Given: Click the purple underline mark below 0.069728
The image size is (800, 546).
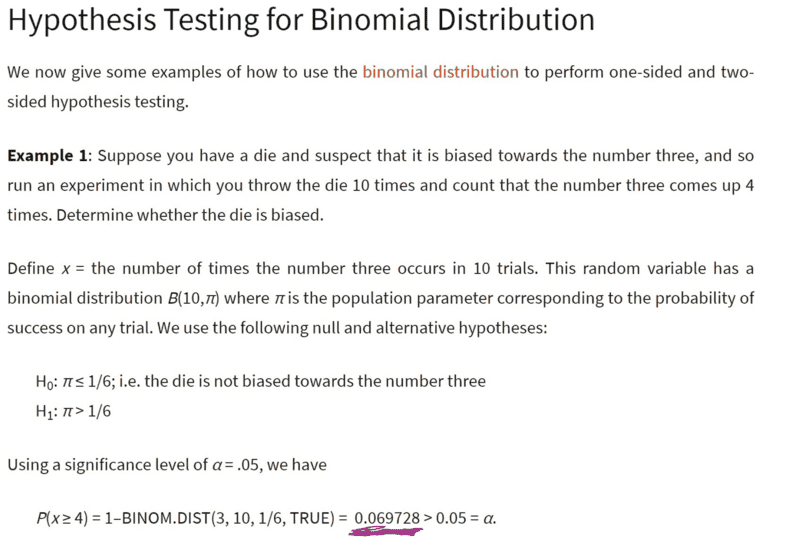Looking at the screenshot, I should pos(386,532).
